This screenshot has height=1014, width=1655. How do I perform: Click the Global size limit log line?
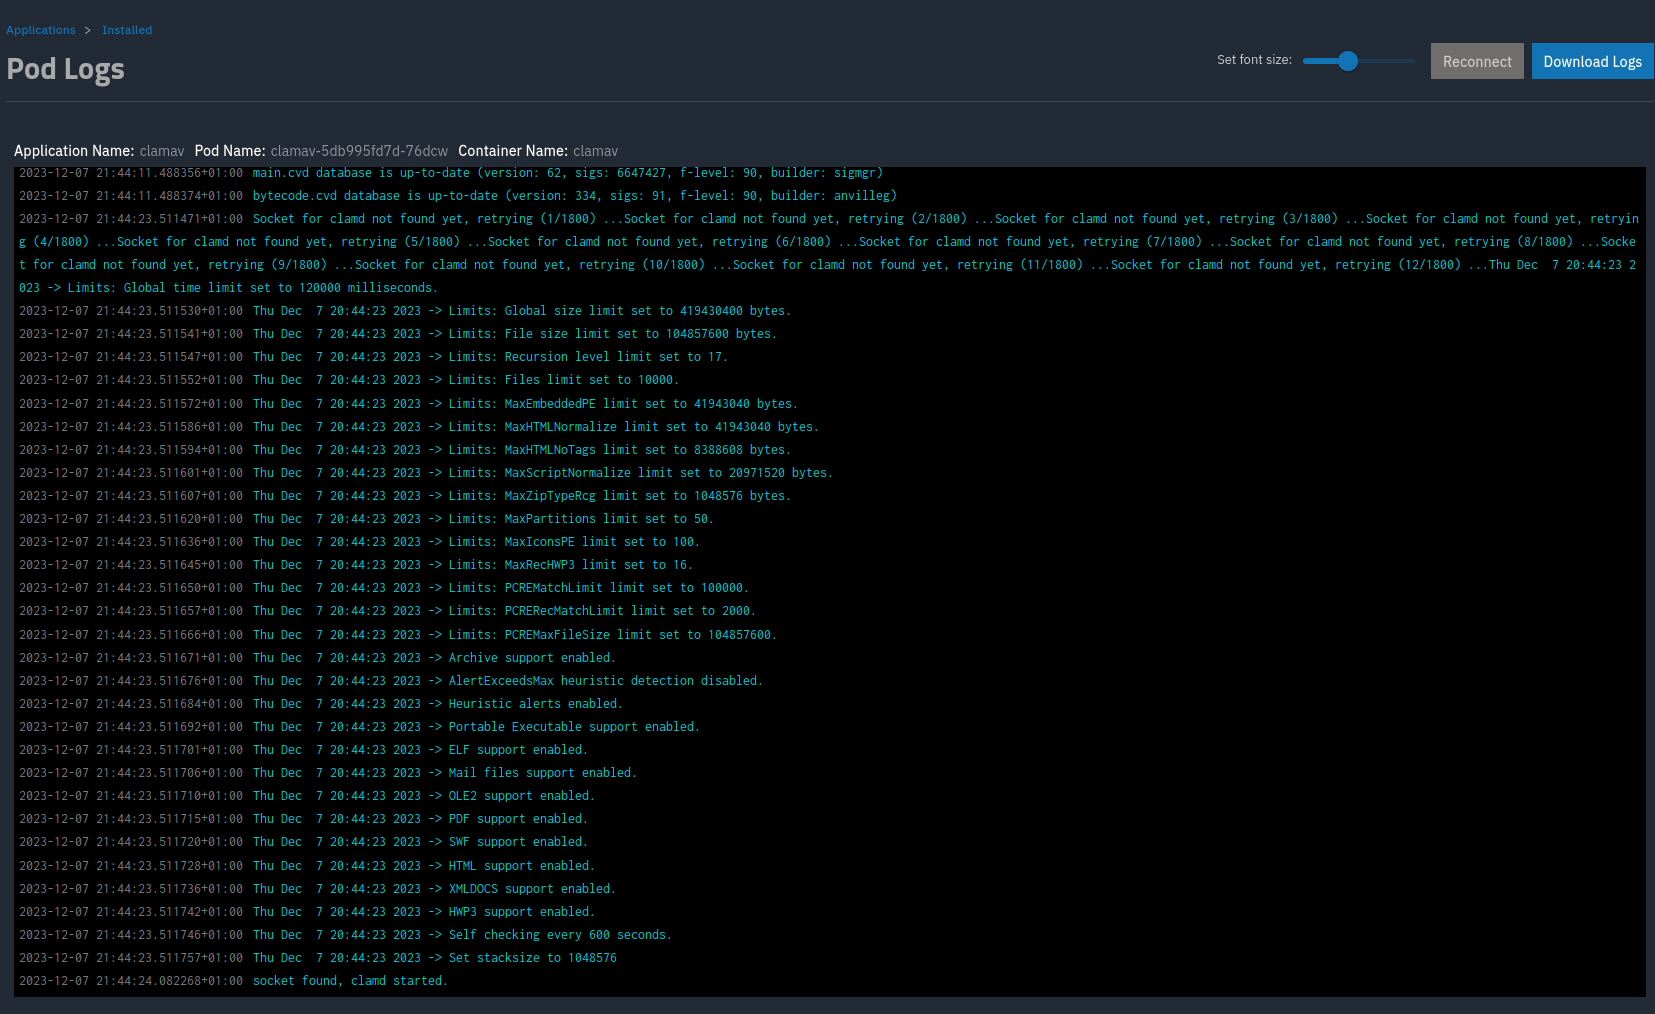click(405, 311)
